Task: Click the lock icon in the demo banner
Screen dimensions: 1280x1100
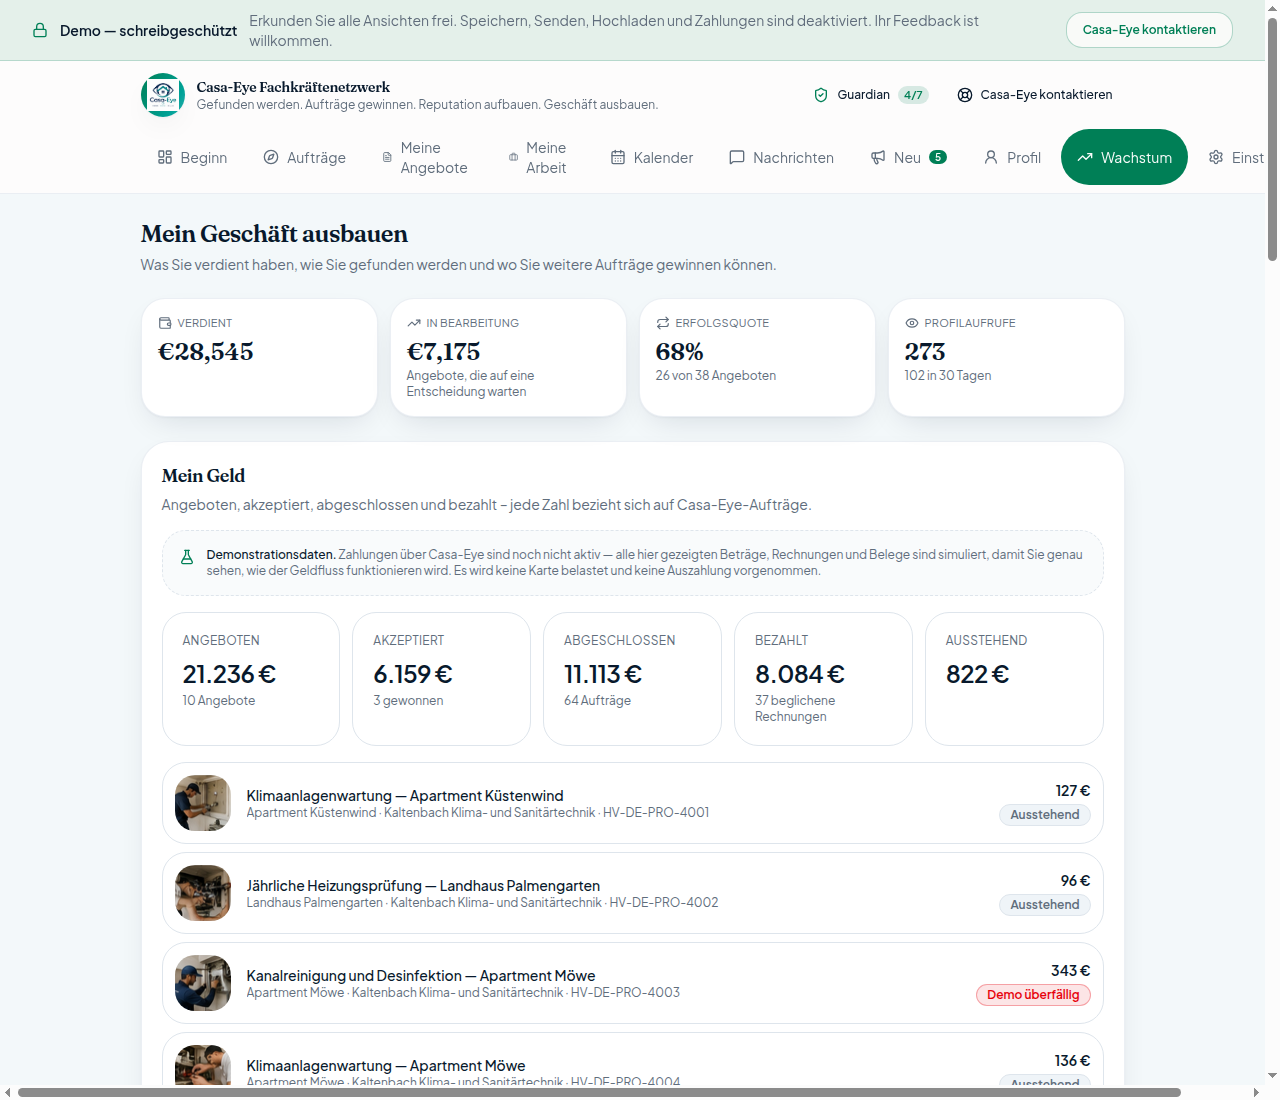Action: tap(40, 31)
